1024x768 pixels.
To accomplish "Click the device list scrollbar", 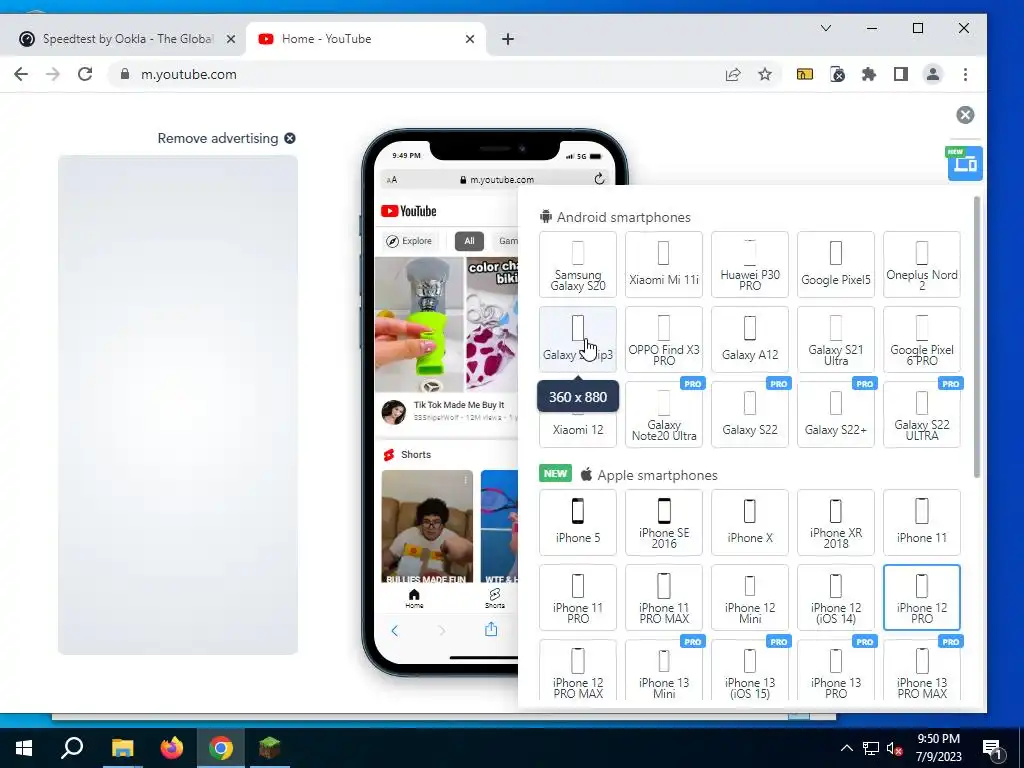I will click(977, 336).
